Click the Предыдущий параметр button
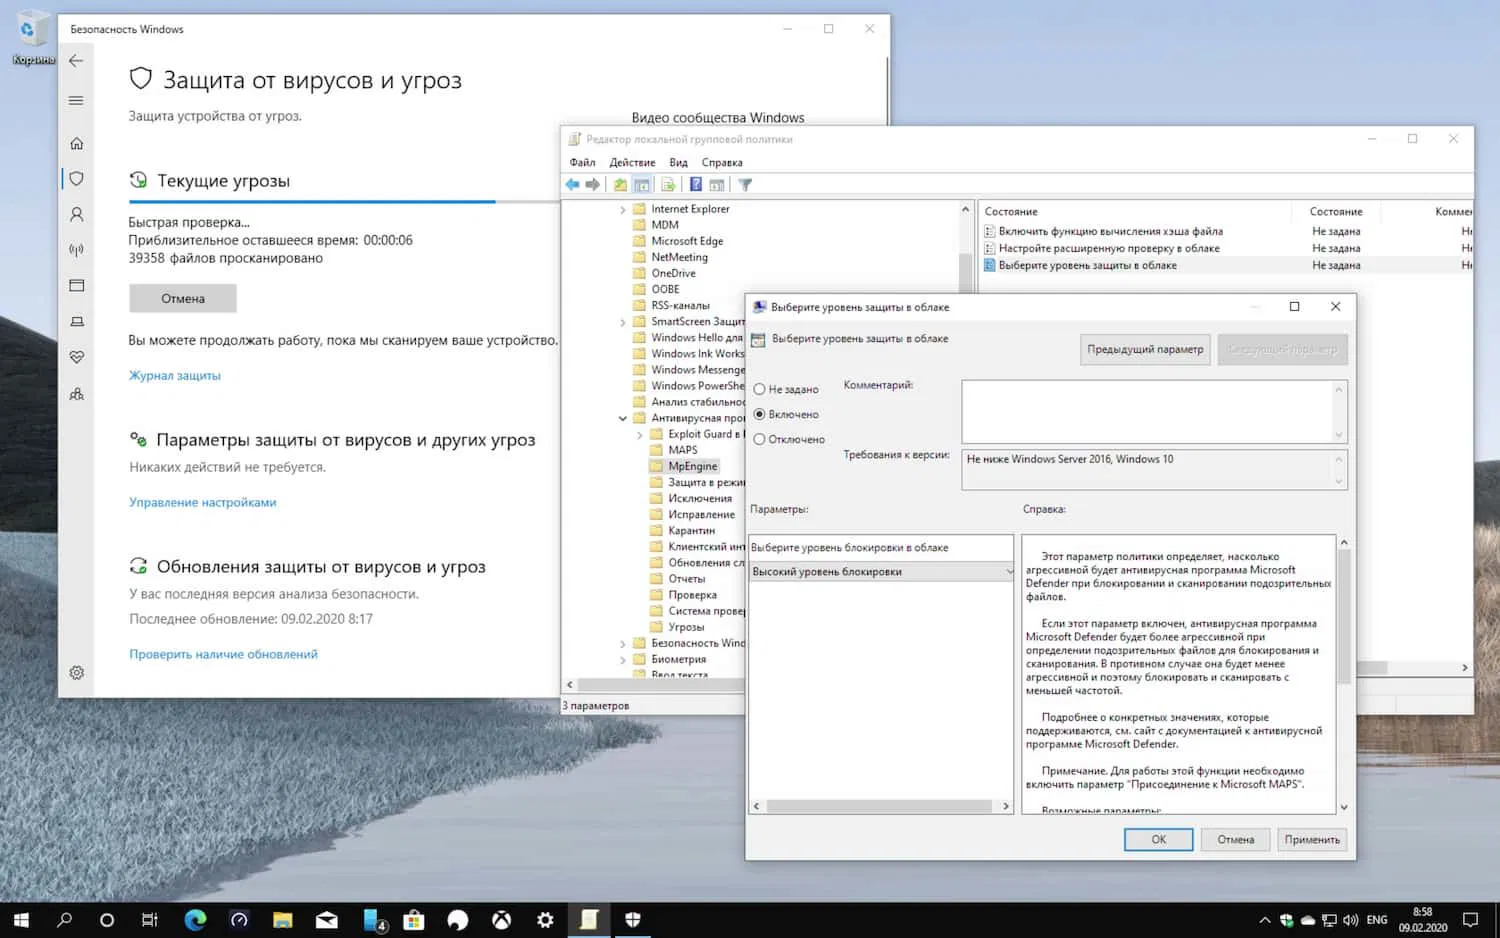Screen dimensions: 1500x938 pos(1144,349)
